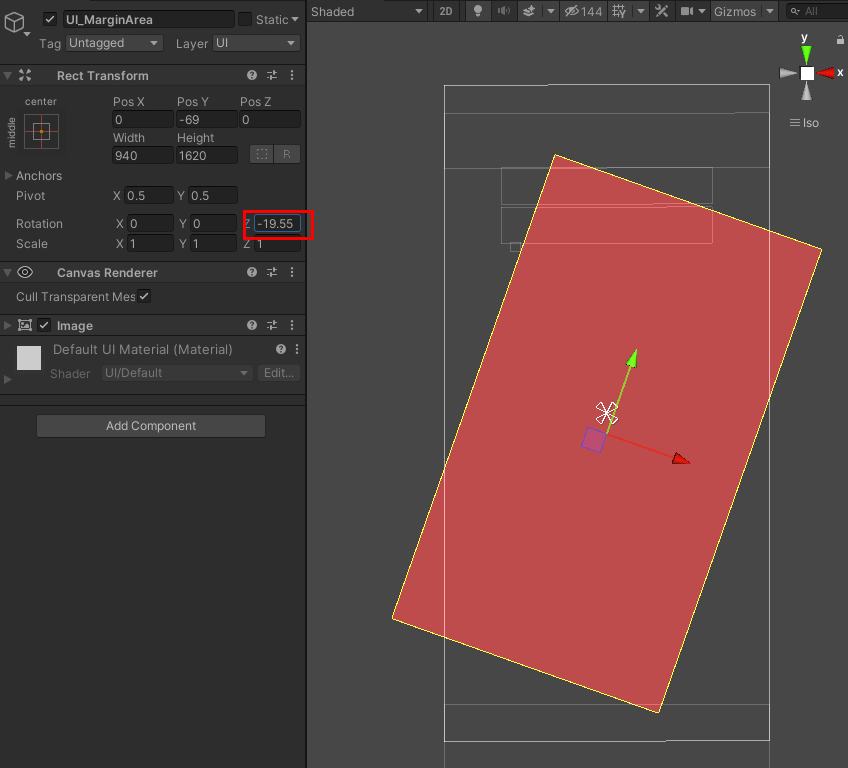This screenshot has width=848, height=768.
Task: Open component editor tools icon
Action: [662, 11]
